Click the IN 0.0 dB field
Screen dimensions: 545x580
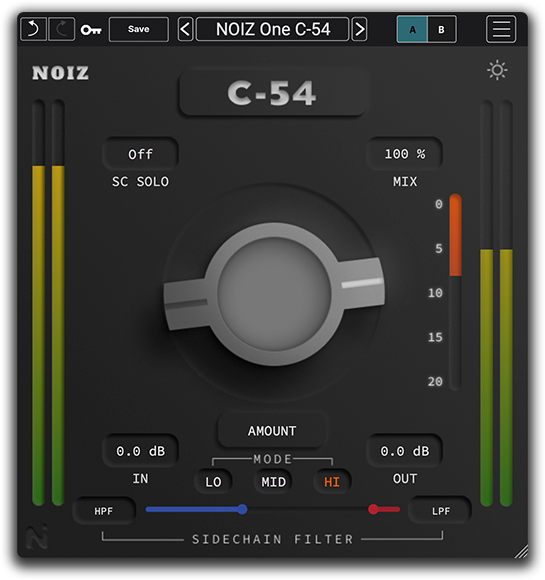[x=141, y=451]
